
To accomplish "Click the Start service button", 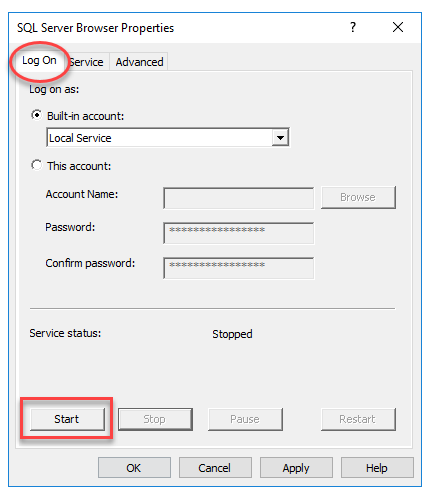I will 67,419.
